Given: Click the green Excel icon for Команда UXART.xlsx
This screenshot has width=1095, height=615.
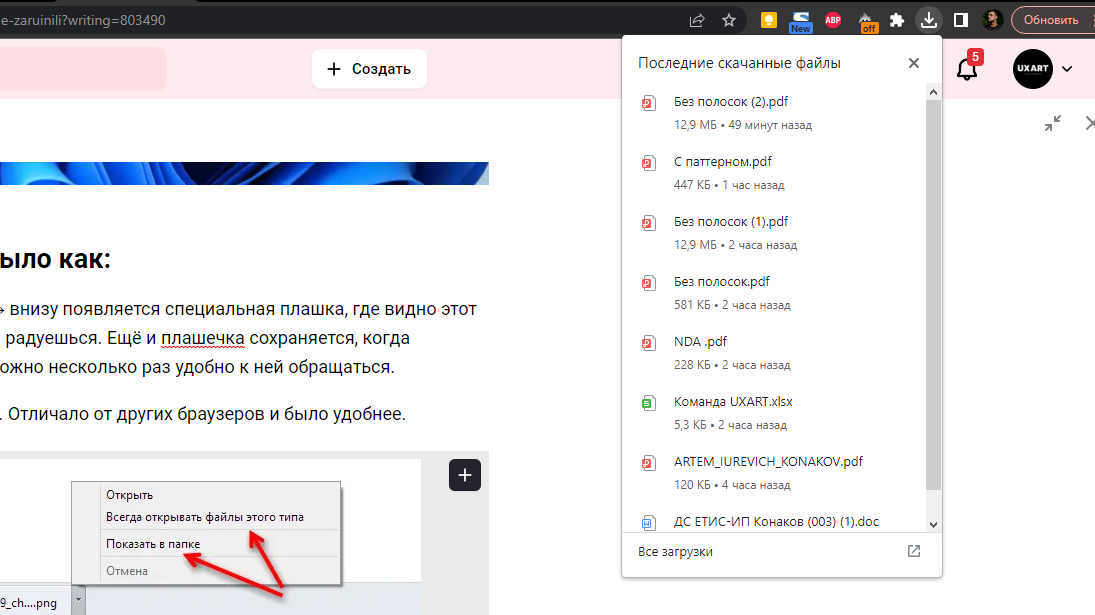Looking at the screenshot, I should pyautogui.click(x=648, y=403).
